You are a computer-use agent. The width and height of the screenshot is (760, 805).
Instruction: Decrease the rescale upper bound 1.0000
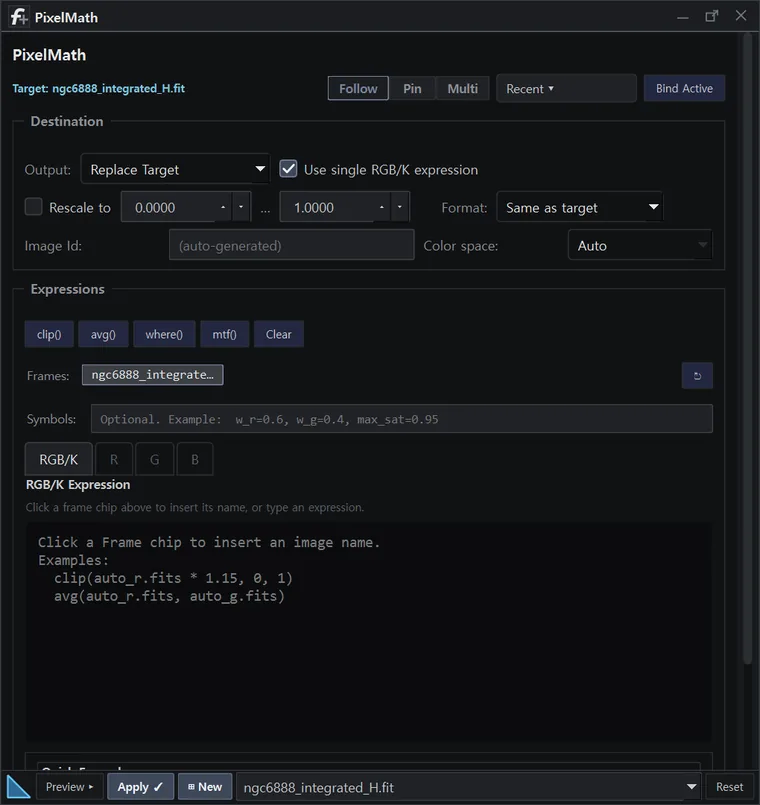(x=400, y=207)
